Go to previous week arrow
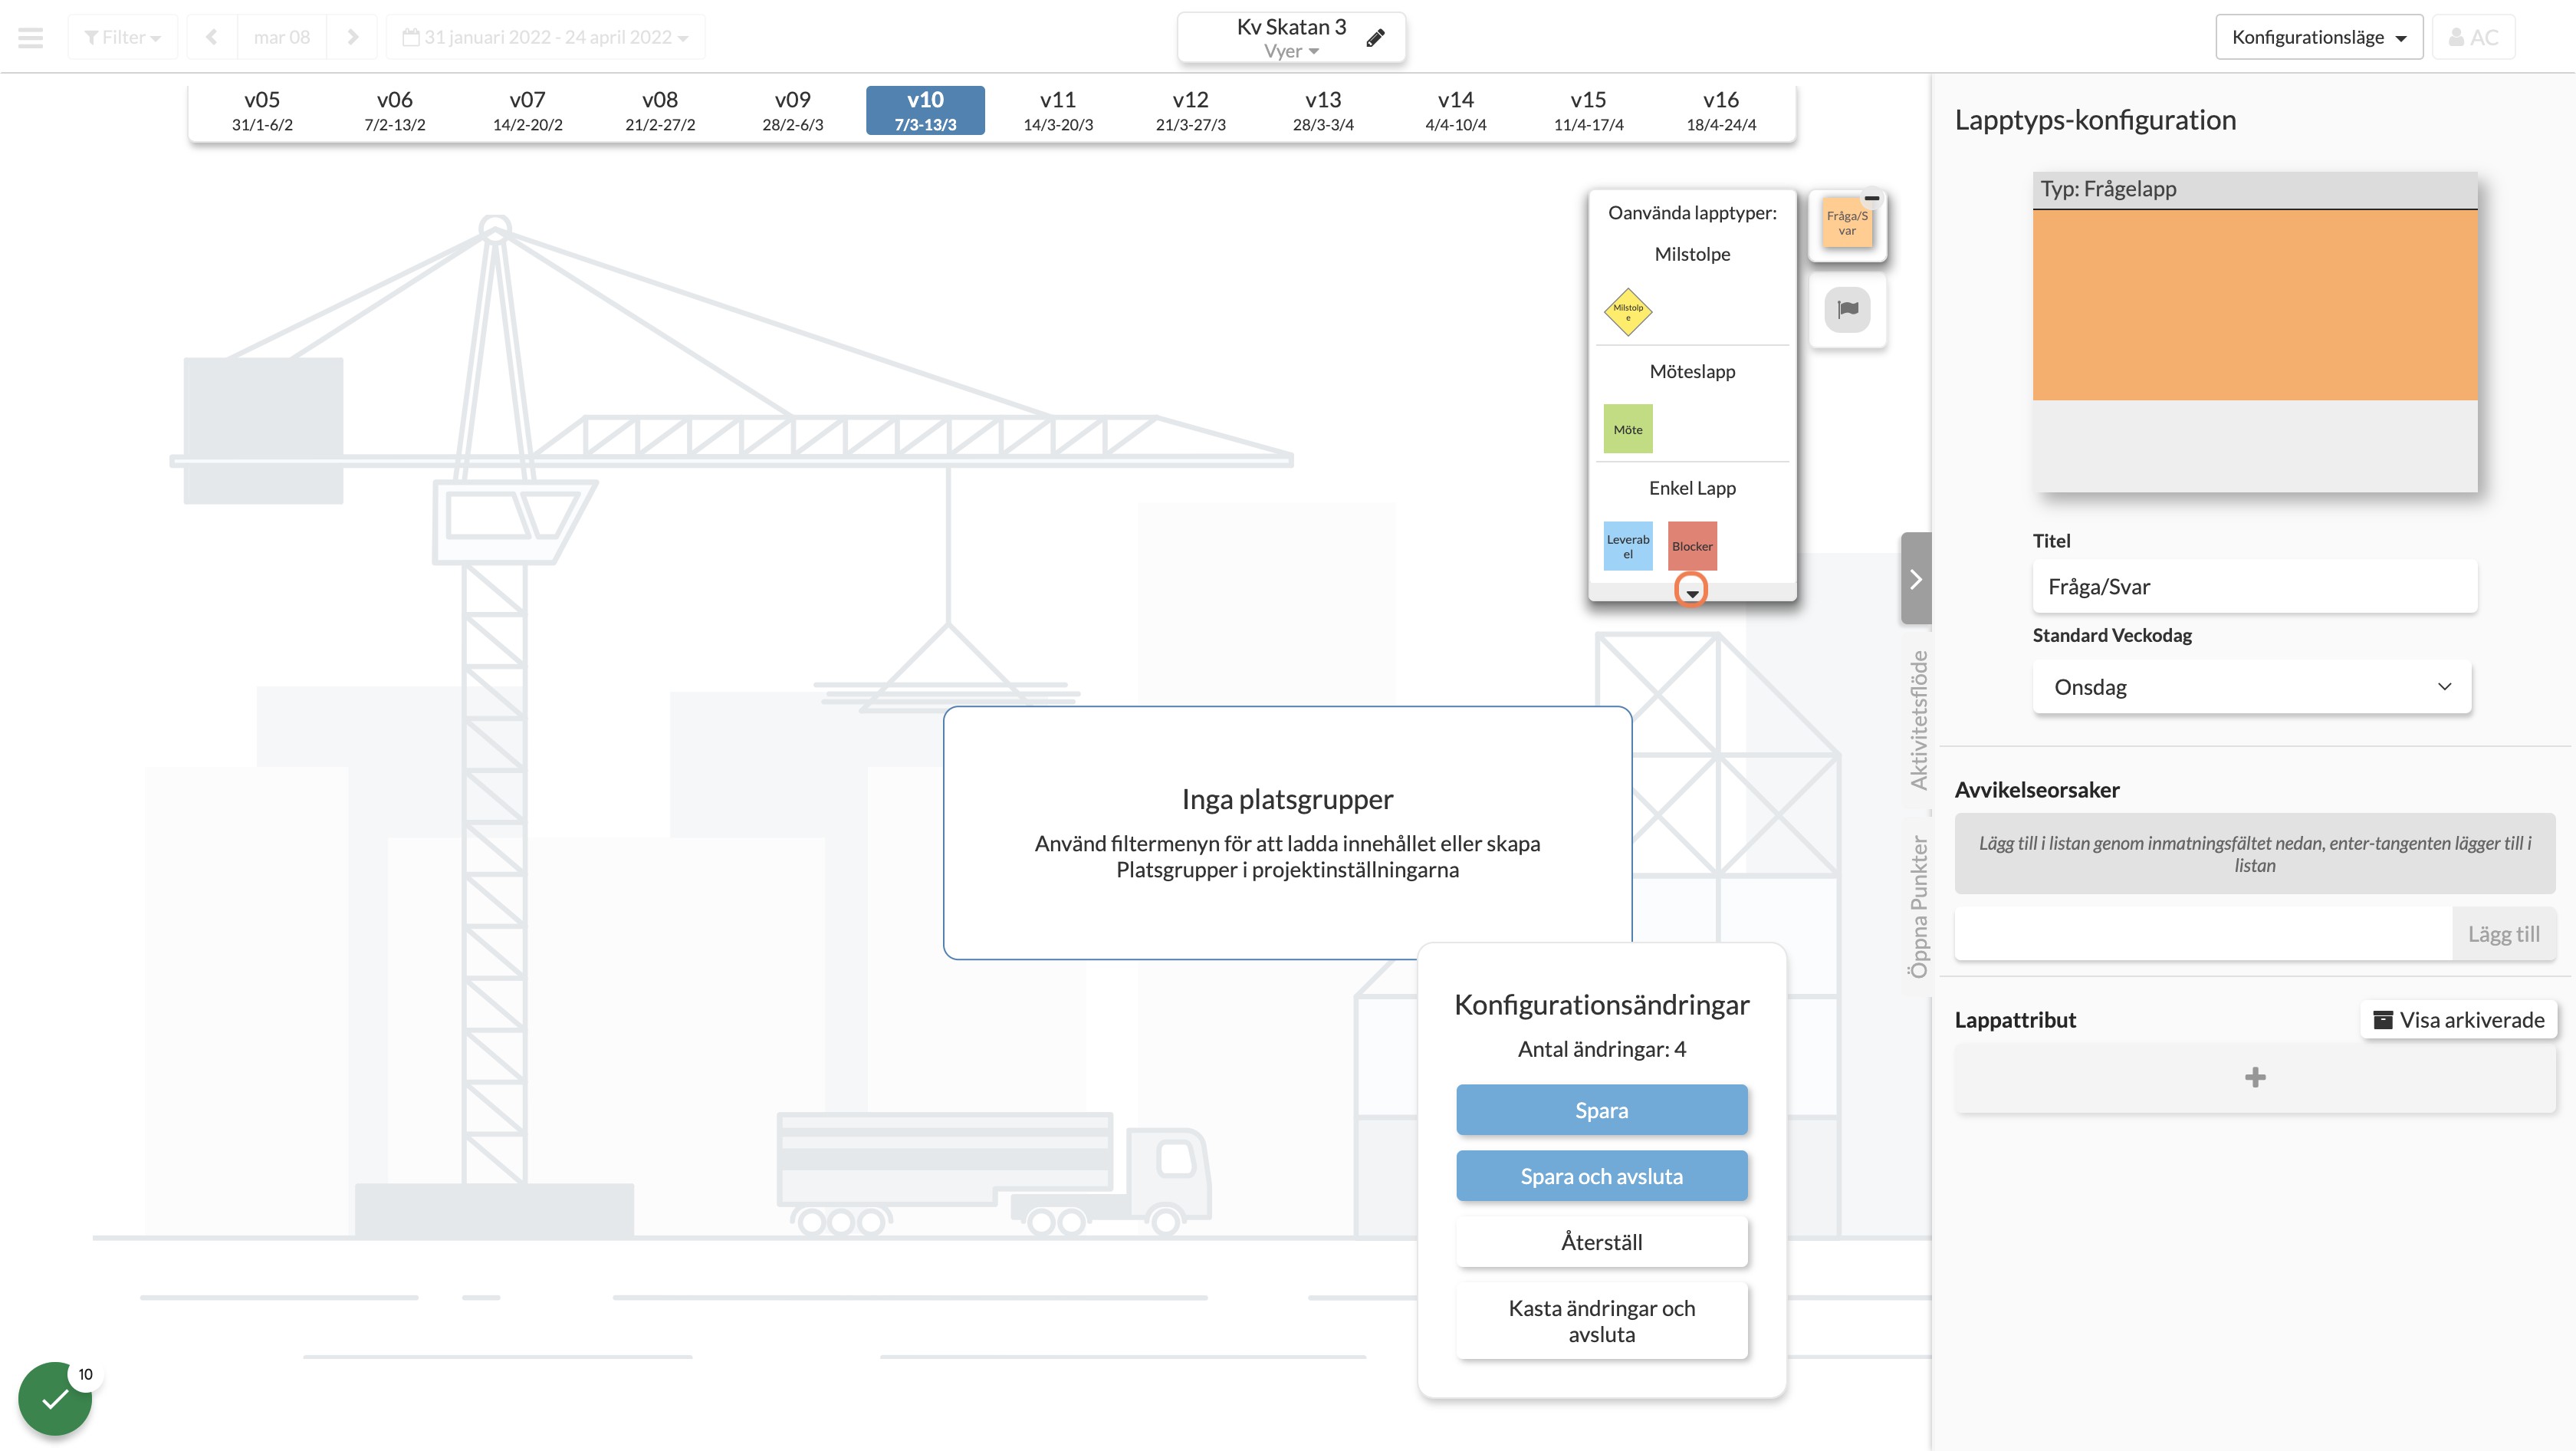 [211, 37]
